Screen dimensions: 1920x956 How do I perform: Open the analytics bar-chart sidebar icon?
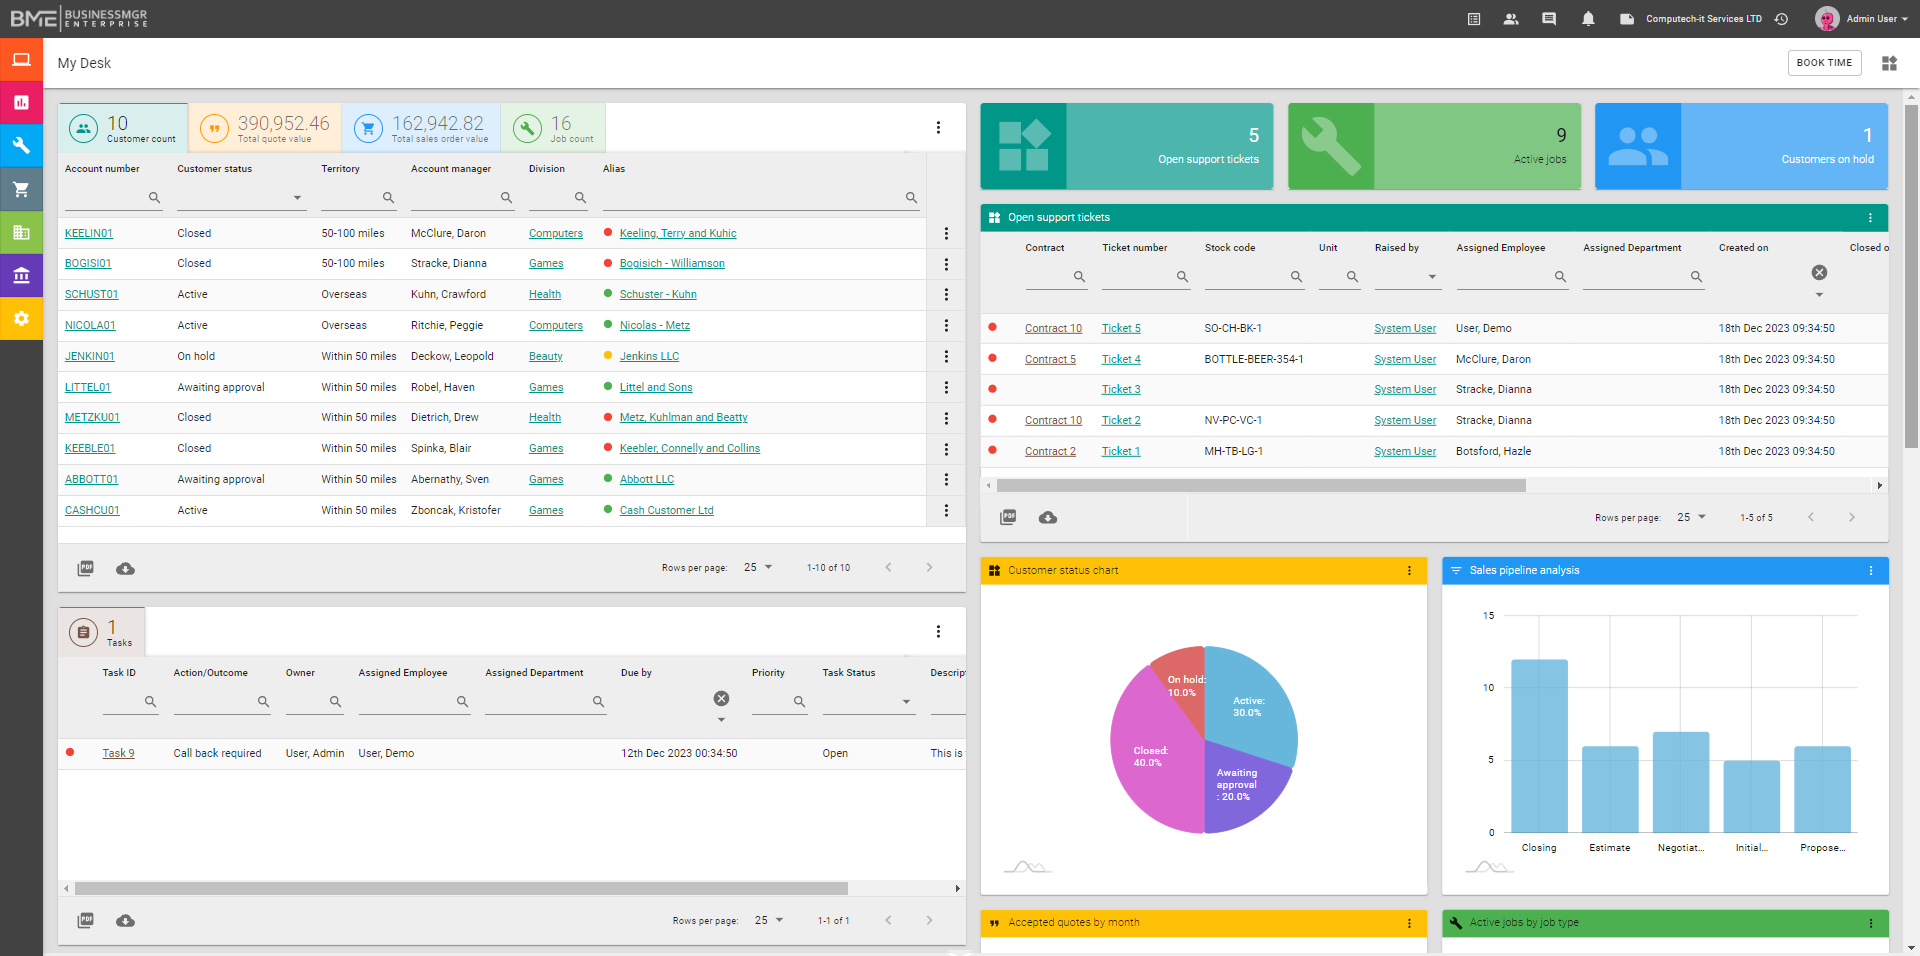pos(22,102)
